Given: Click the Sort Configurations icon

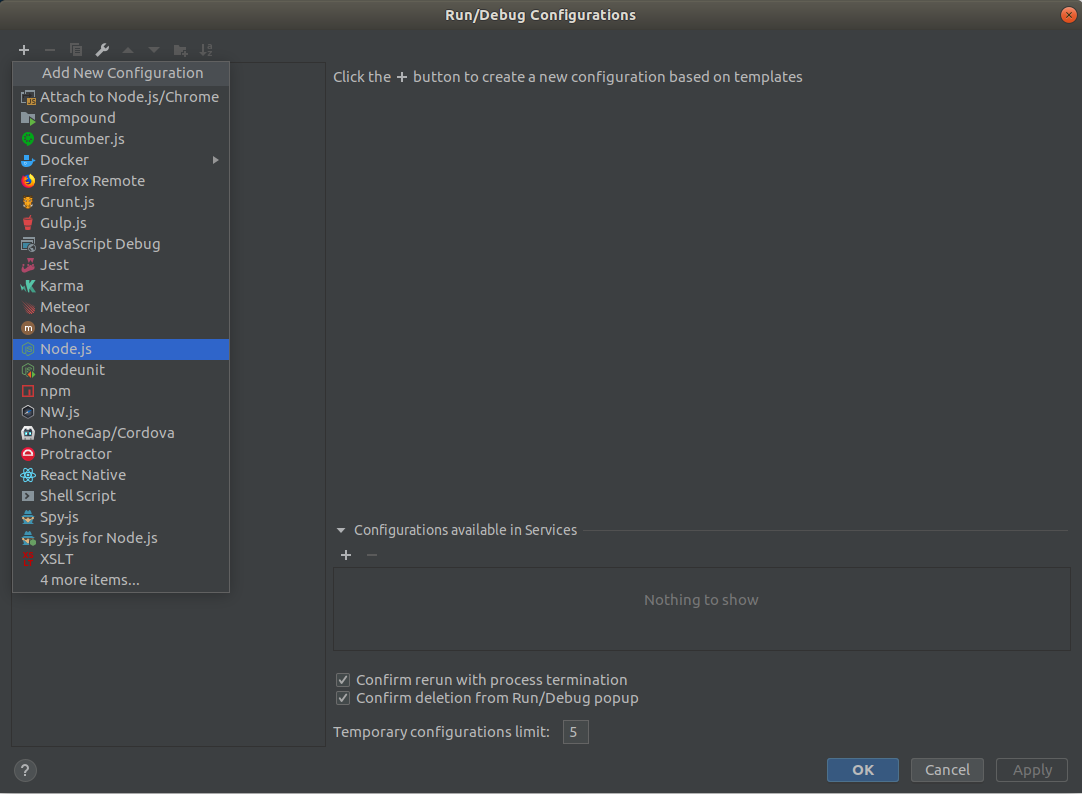Looking at the screenshot, I should coord(206,50).
